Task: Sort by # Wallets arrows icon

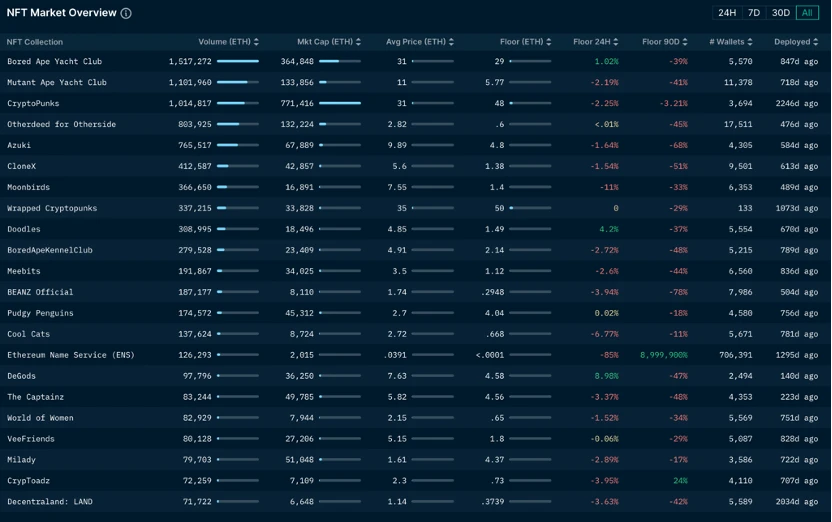Action: [x=750, y=42]
